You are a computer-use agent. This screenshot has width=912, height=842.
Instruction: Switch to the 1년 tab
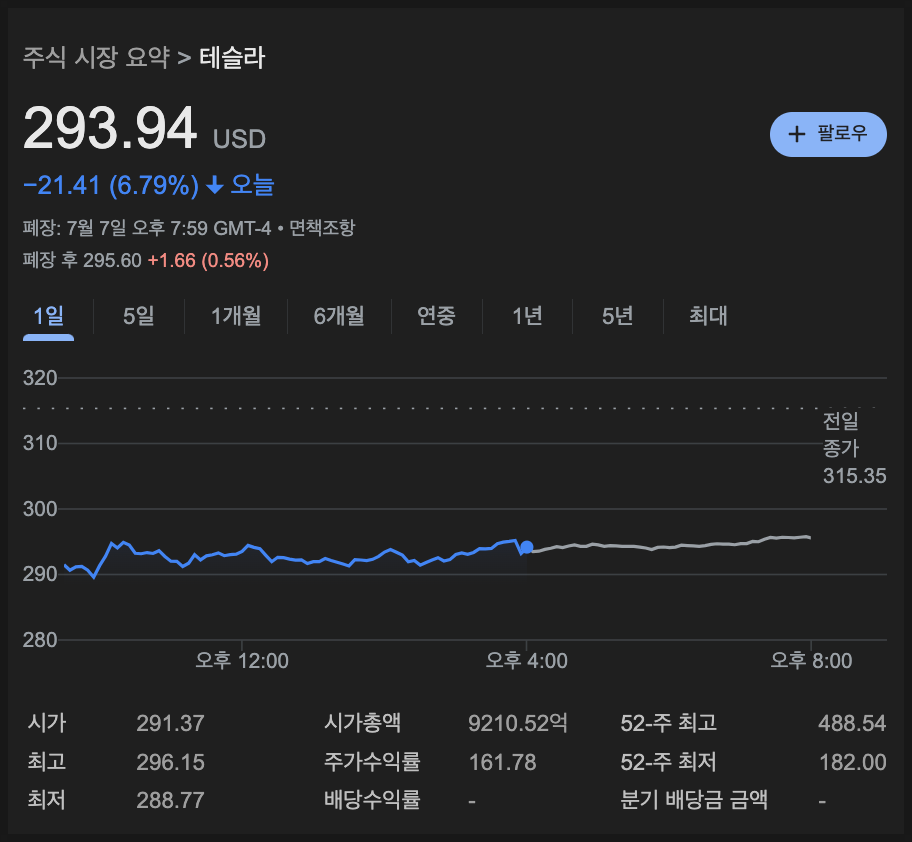click(x=527, y=316)
